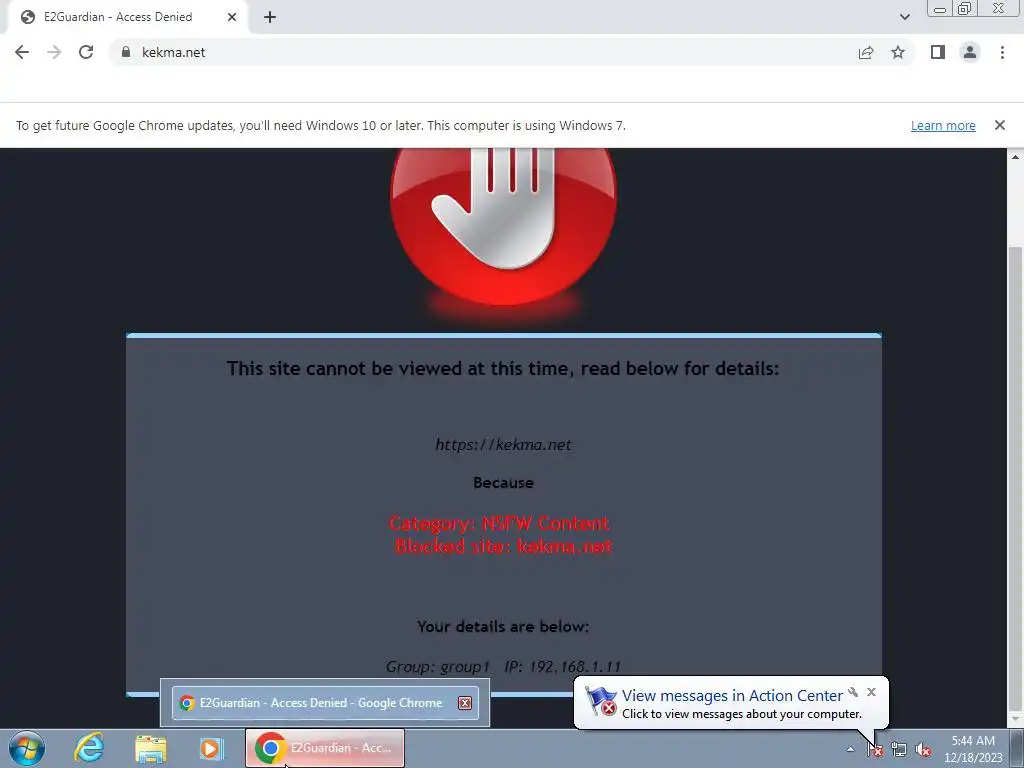Click the 'Blocked site: kekma.net' text
The image size is (1024, 768).
coord(504,546)
